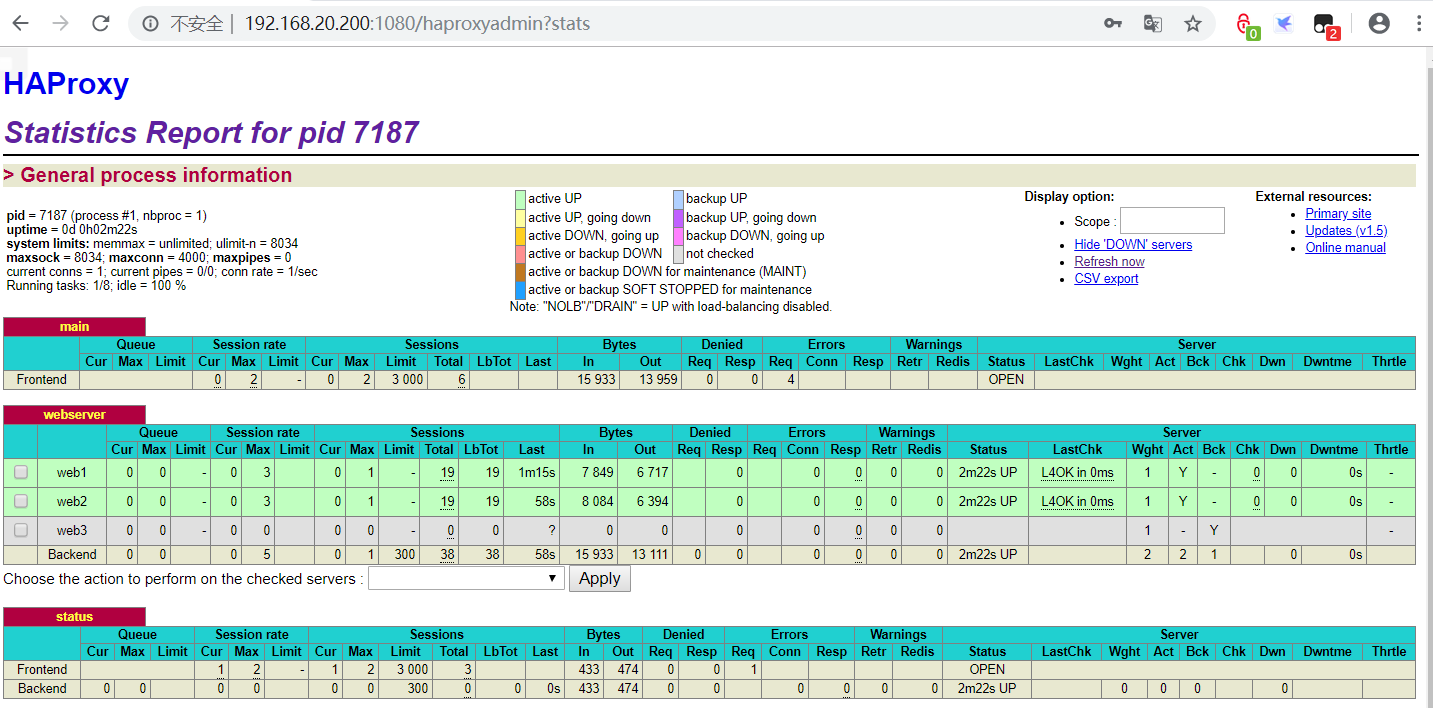This screenshot has height=708, width=1433.
Task: Reload the page with the refresh icon
Action: tap(100, 24)
